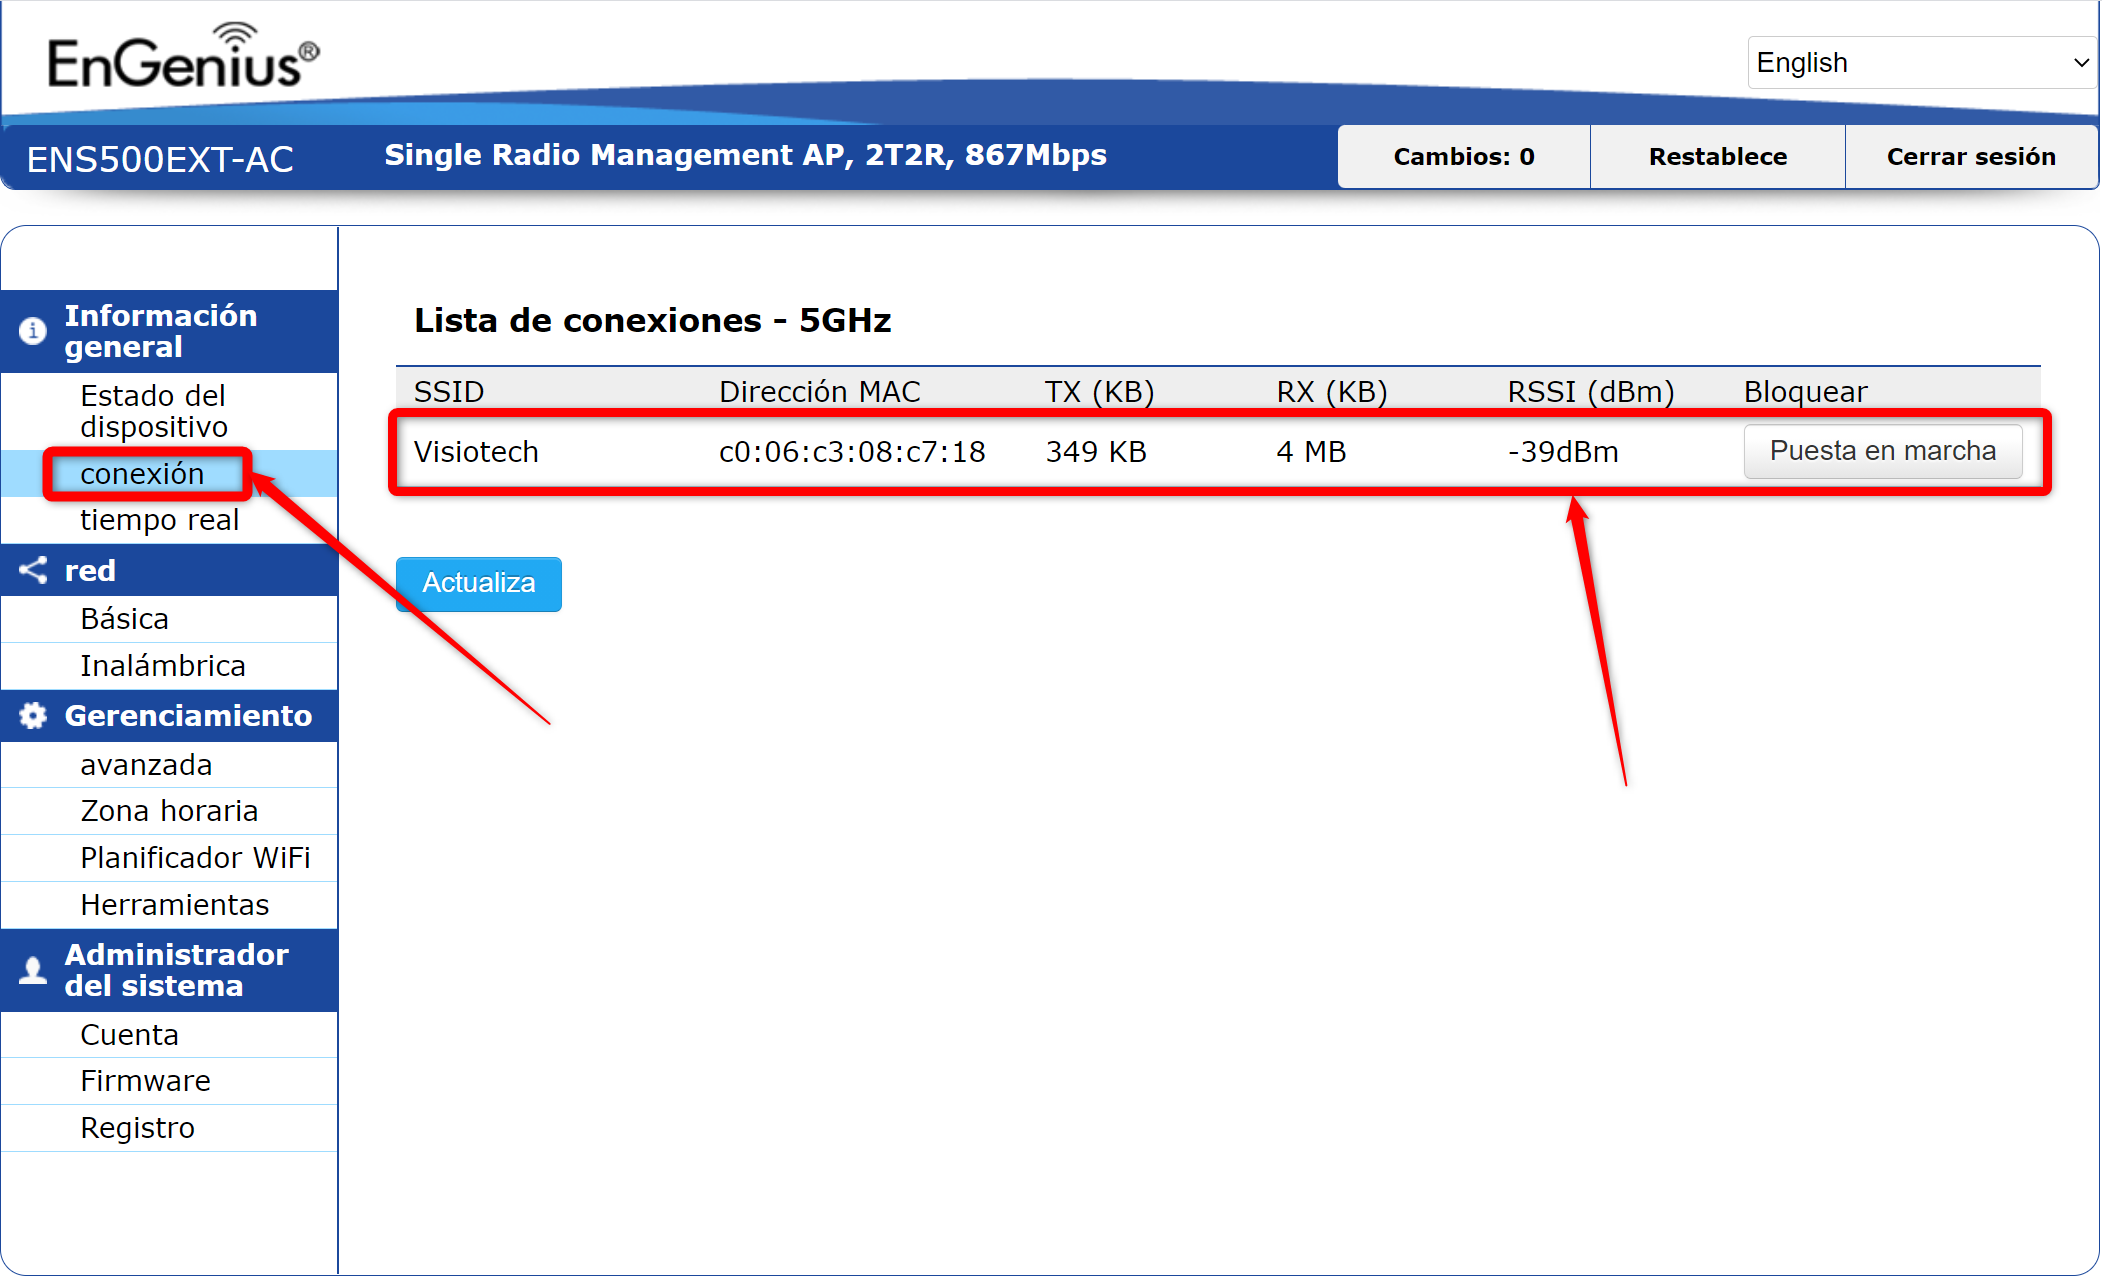Click the Información general section header
The image size is (2102, 1278).
[169, 331]
